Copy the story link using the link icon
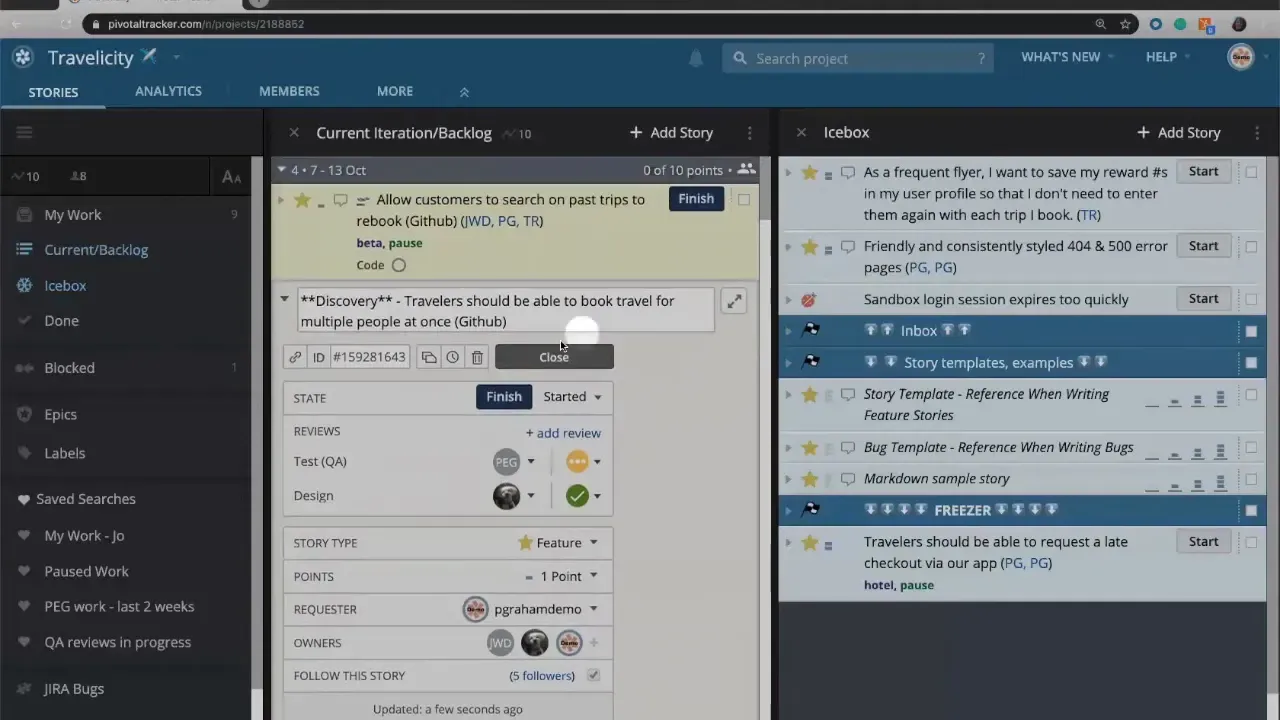This screenshot has height=720, width=1280. [x=295, y=357]
